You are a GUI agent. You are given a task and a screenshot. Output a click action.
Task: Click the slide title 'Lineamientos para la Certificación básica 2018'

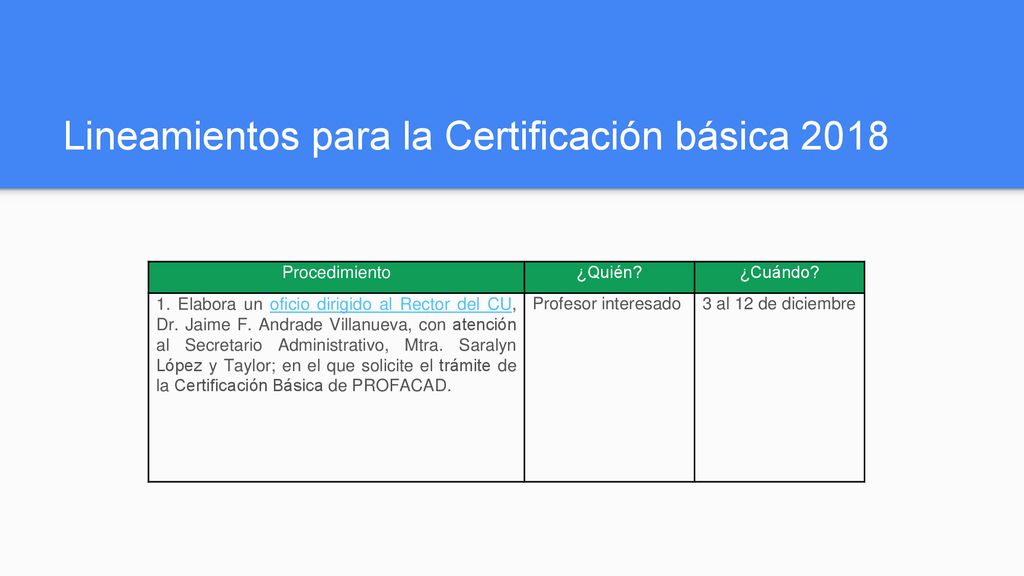click(x=475, y=136)
